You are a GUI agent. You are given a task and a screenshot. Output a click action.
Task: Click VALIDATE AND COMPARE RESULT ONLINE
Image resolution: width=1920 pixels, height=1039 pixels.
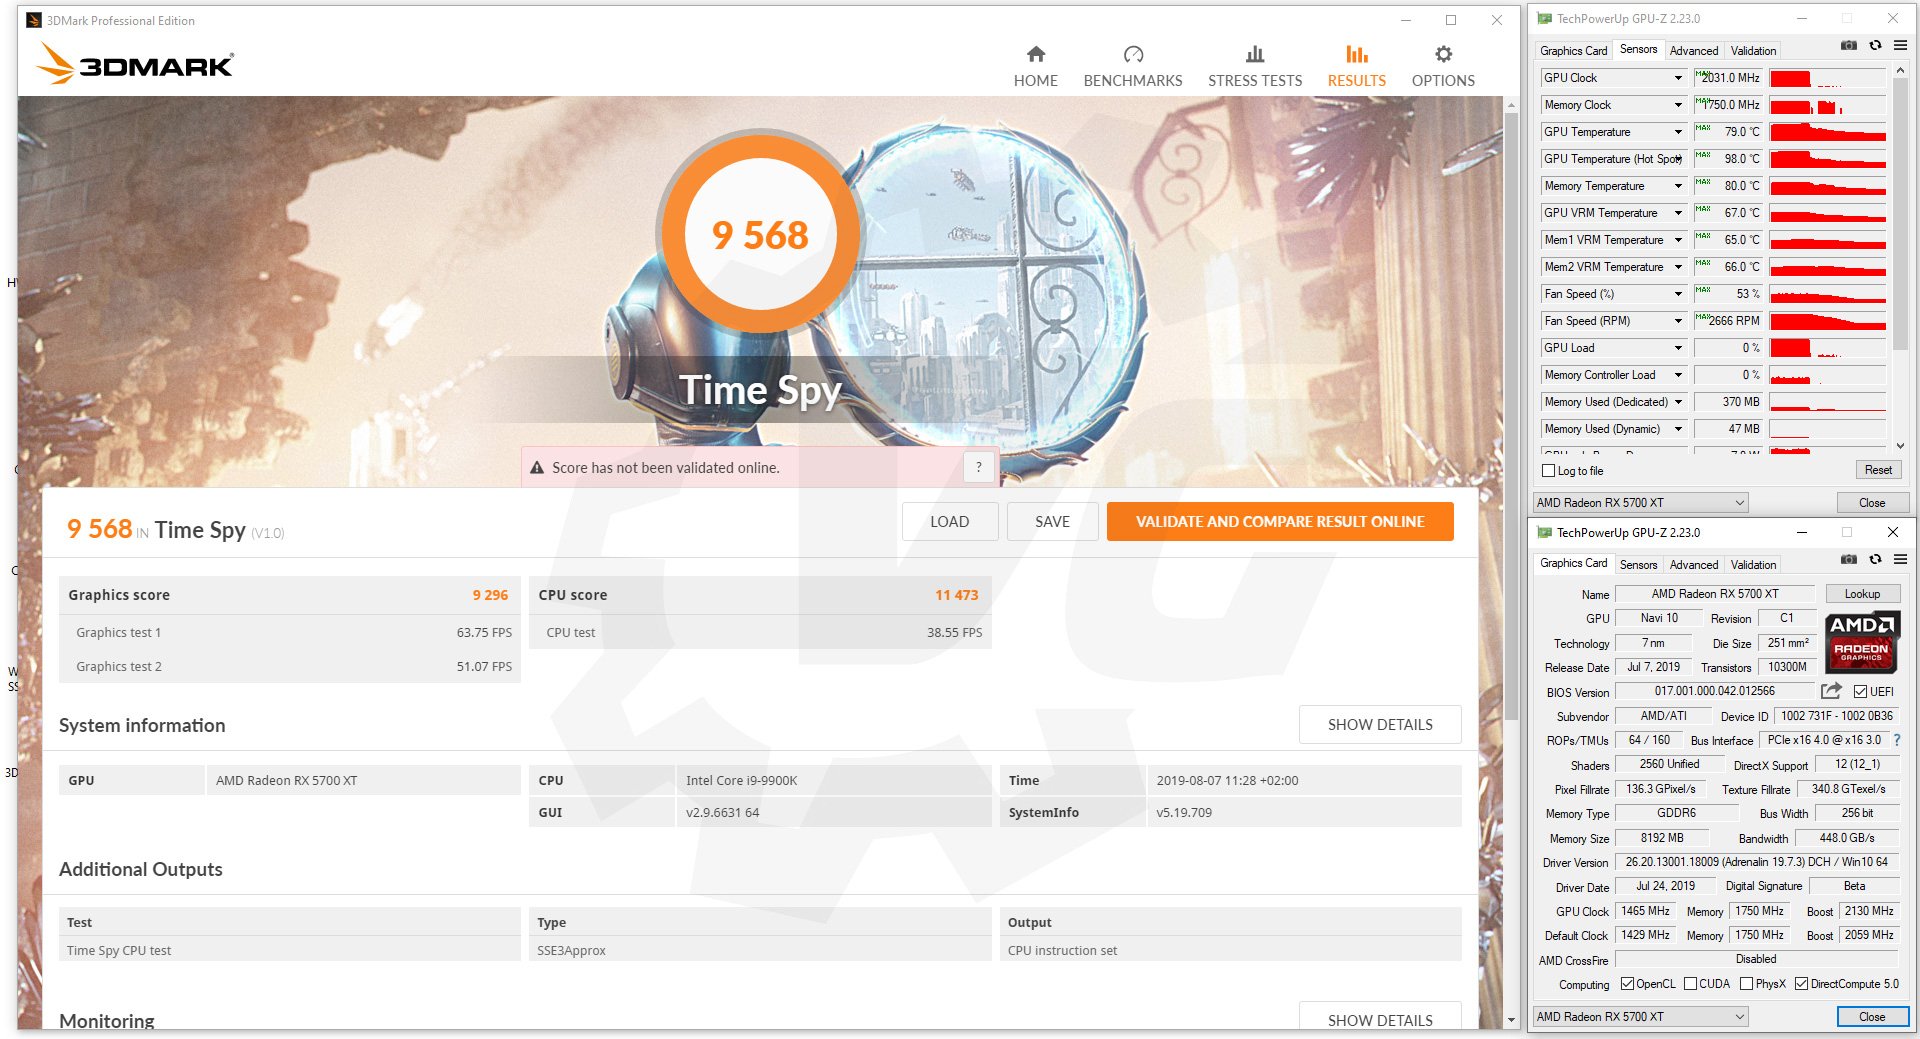pos(1280,521)
